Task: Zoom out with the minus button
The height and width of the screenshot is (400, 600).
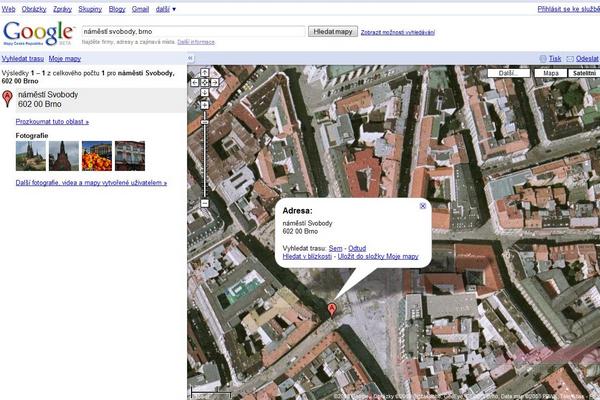Action: click(x=204, y=203)
